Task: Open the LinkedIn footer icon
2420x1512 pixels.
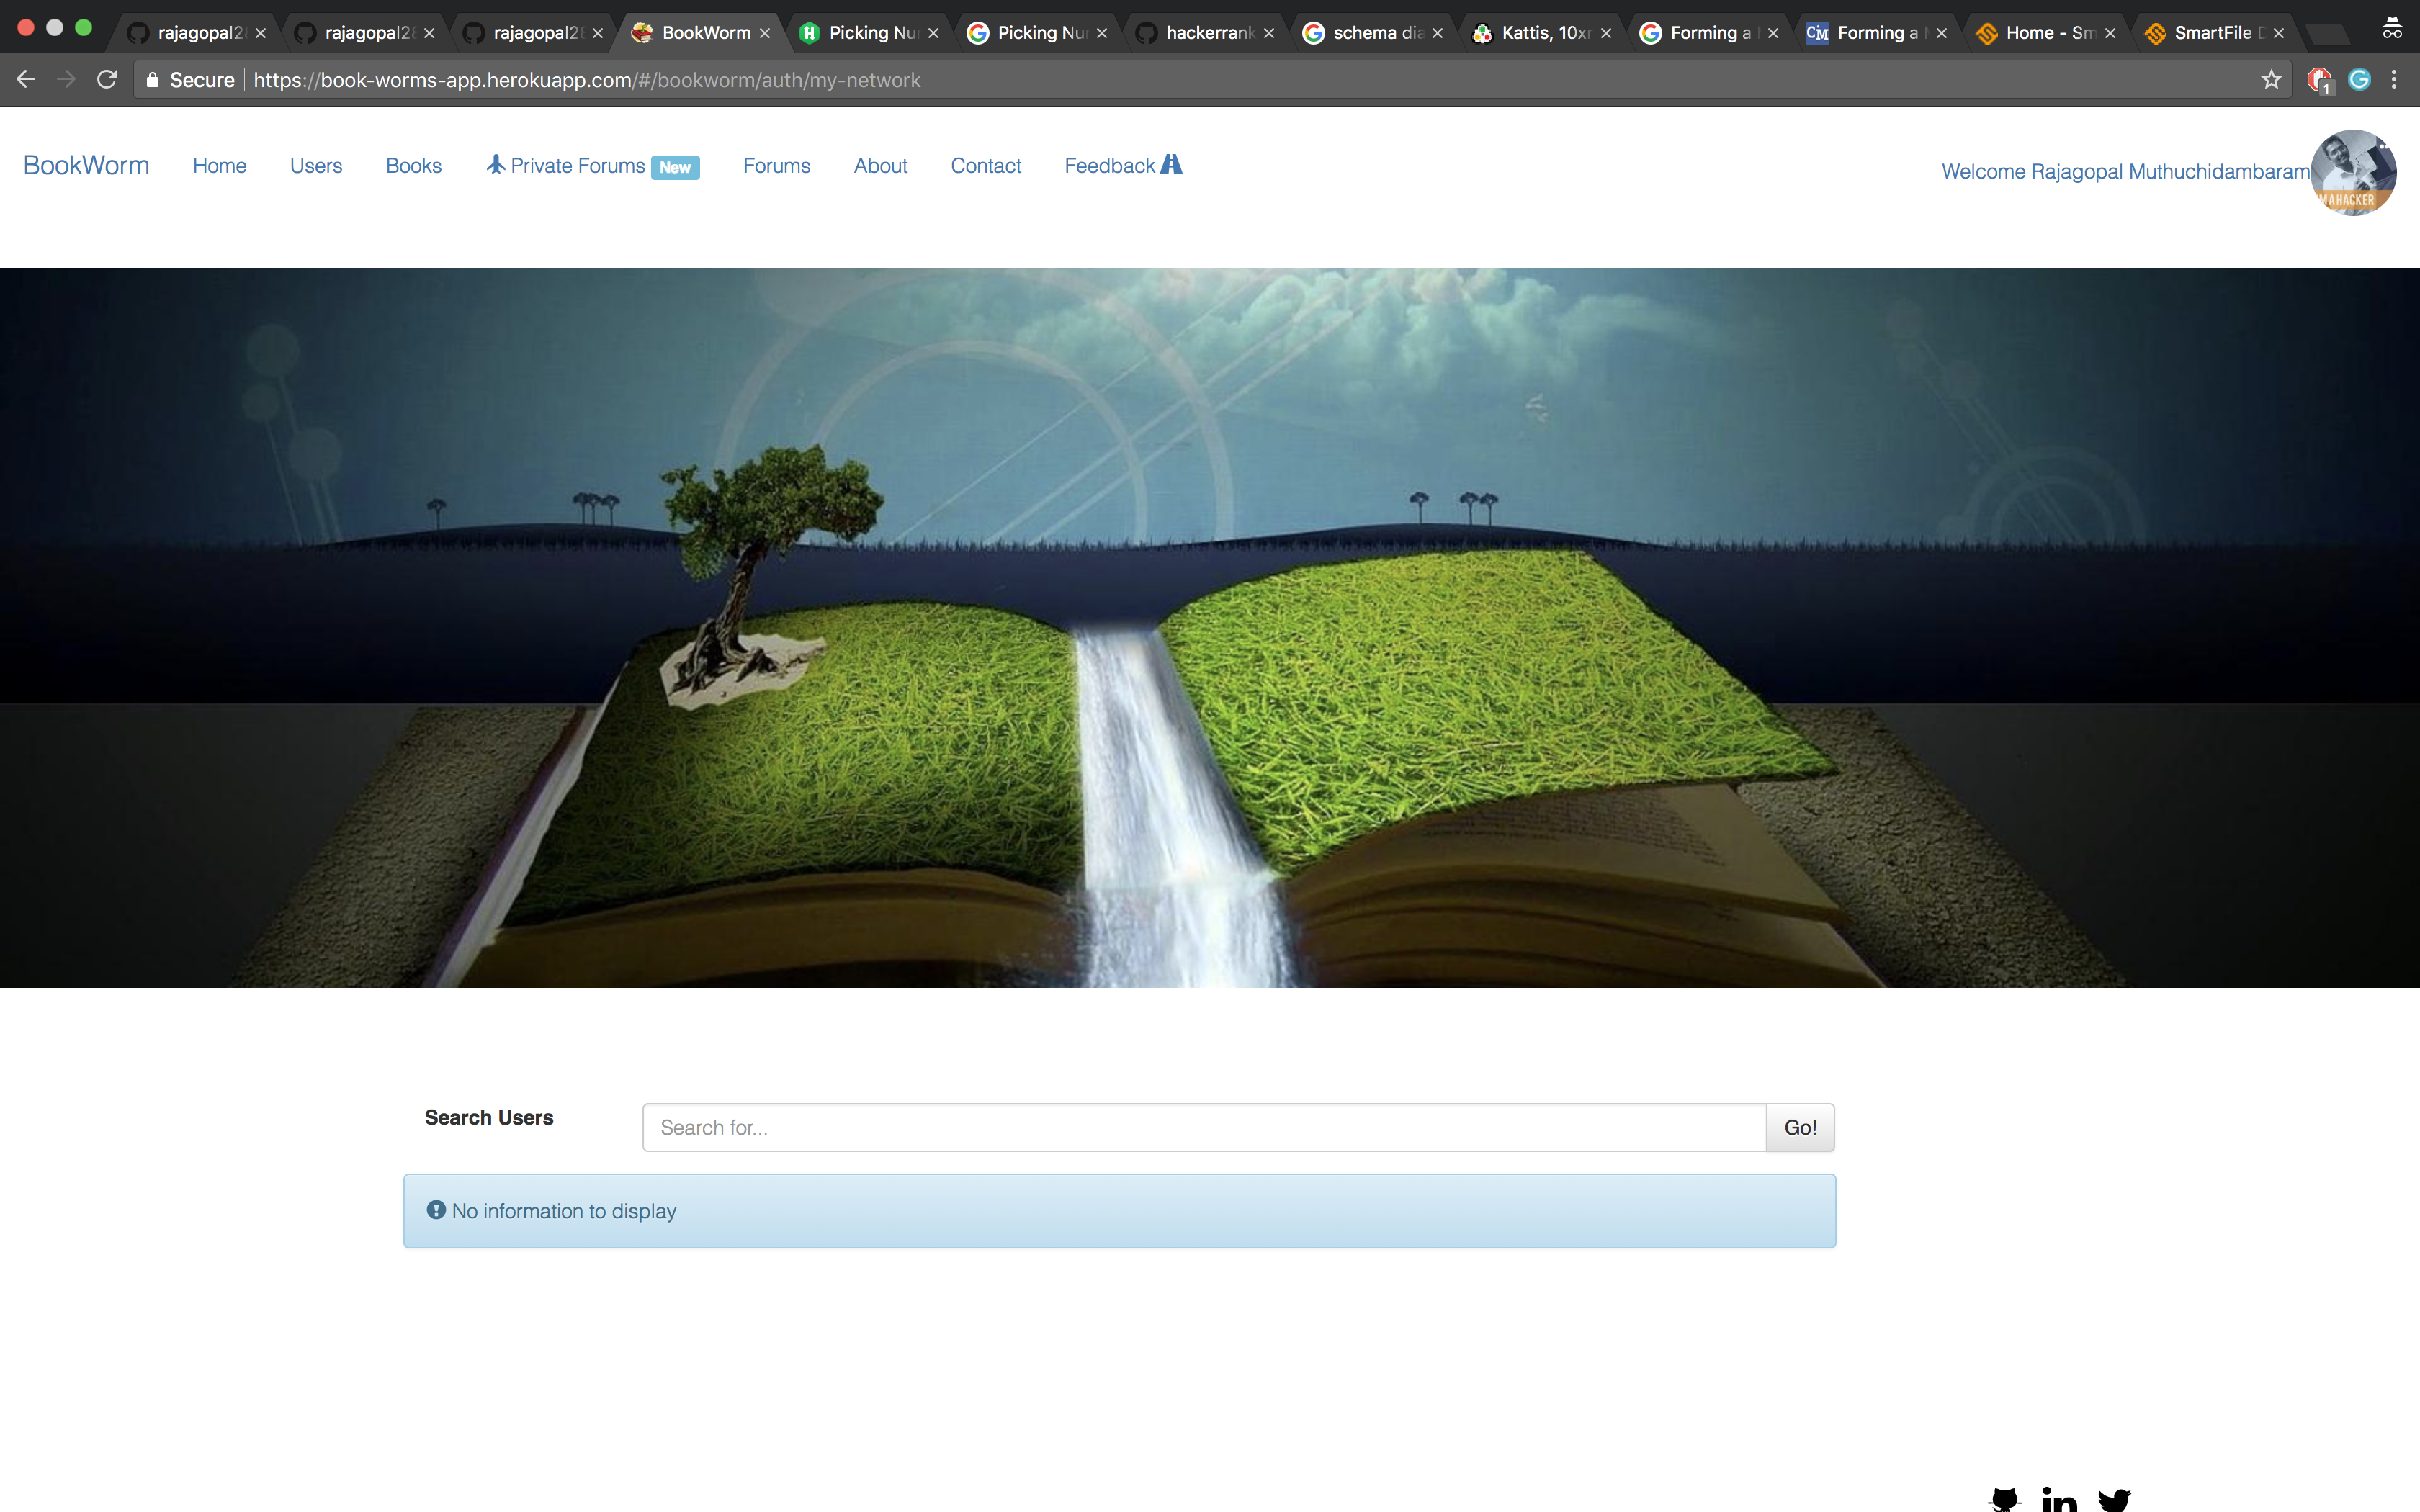Action: pyautogui.click(x=2059, y=1499)
